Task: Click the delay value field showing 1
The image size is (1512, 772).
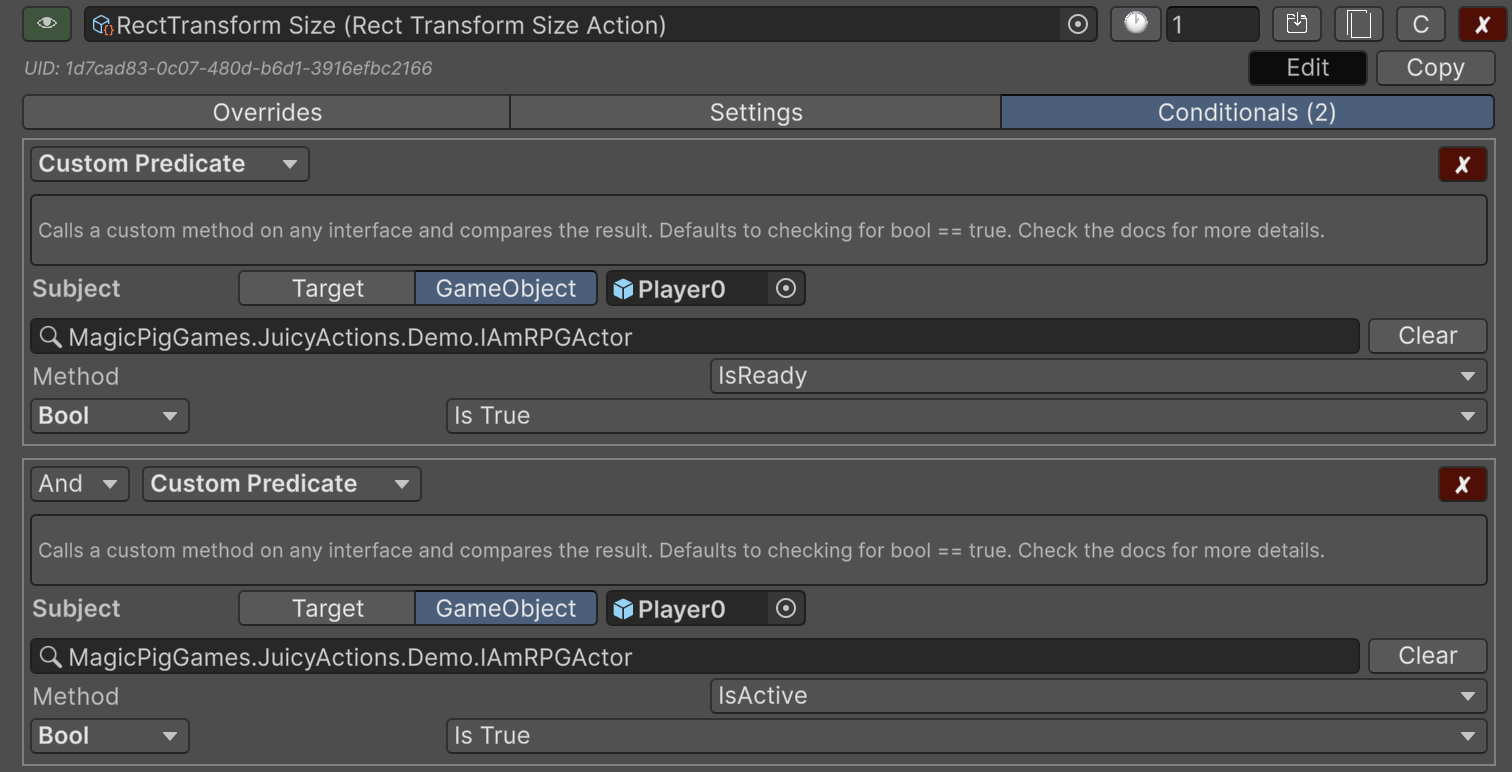Action: tap(1211, 25)
